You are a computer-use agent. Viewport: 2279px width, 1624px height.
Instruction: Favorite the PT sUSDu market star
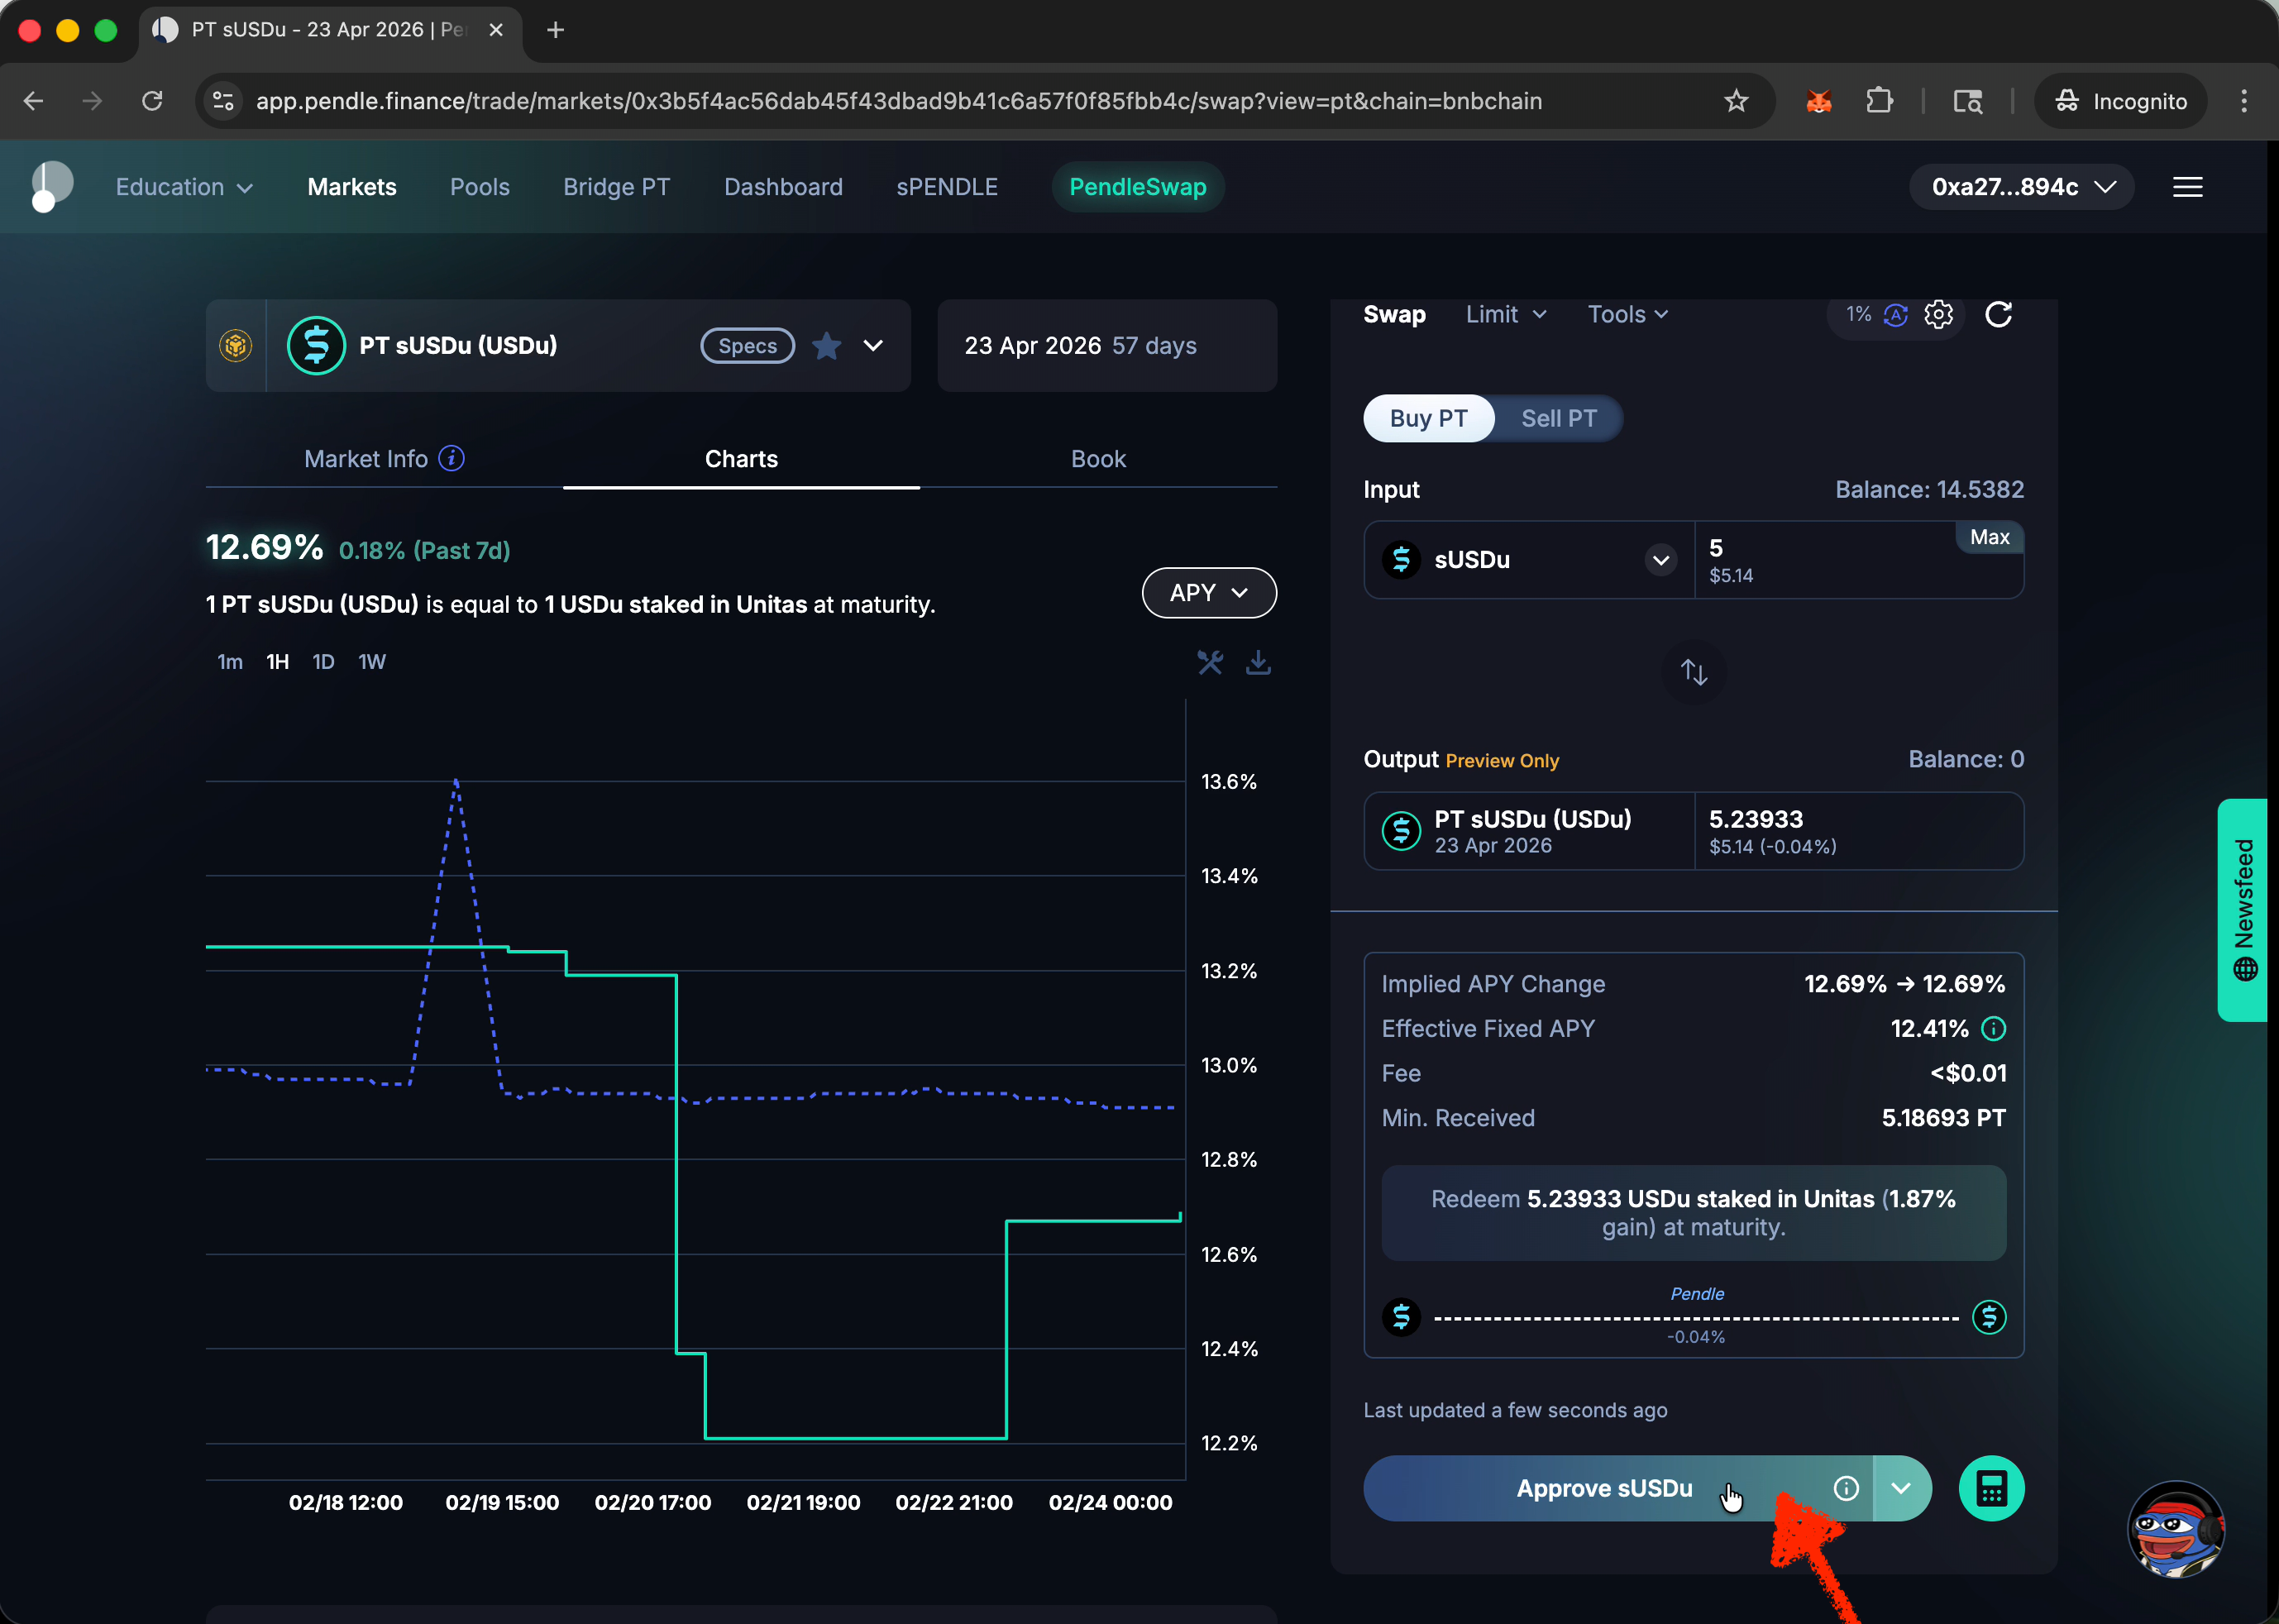[826, 346]
